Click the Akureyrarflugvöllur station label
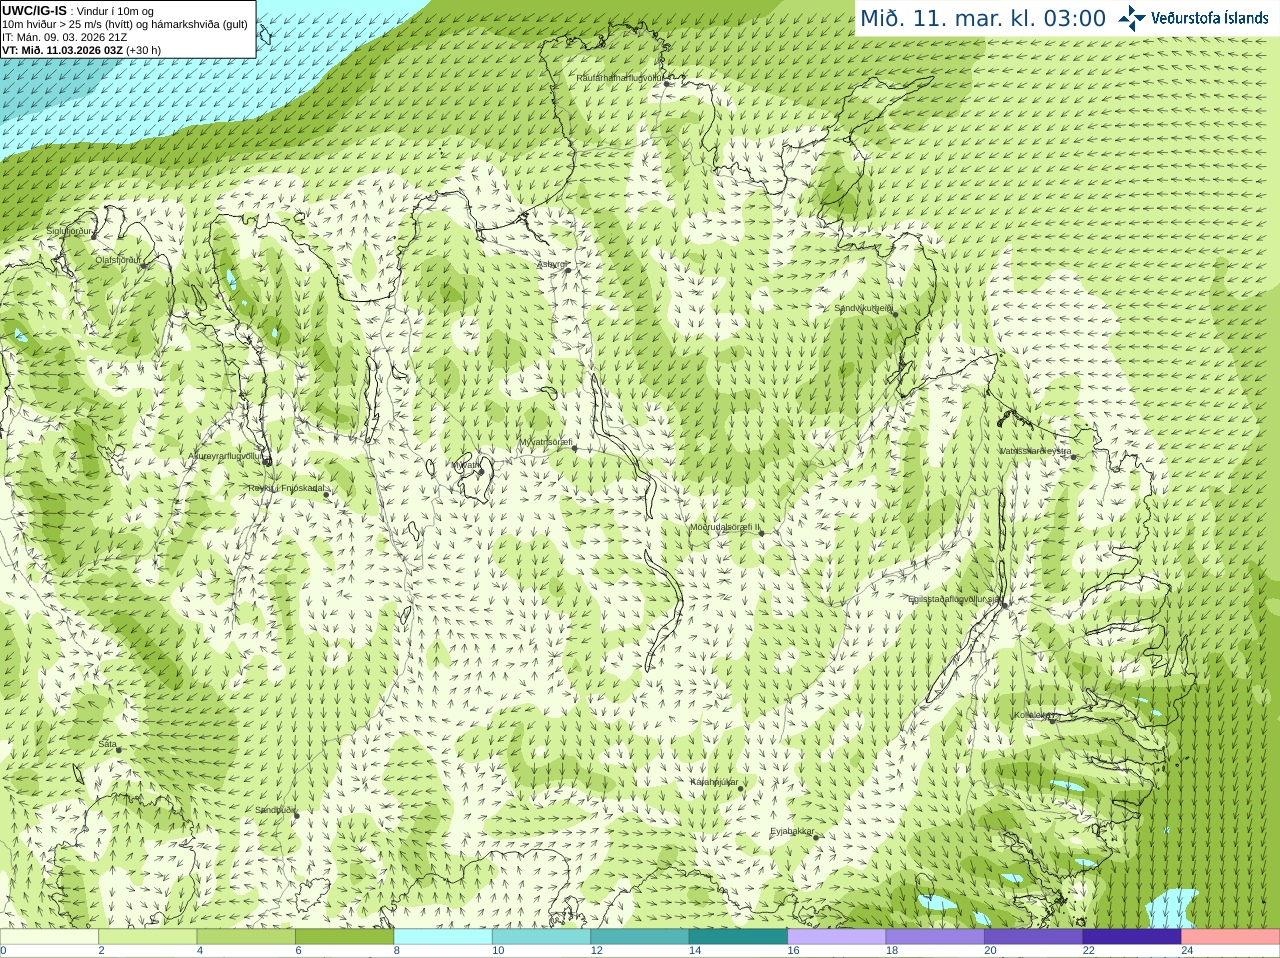 (x=226, y=456)
